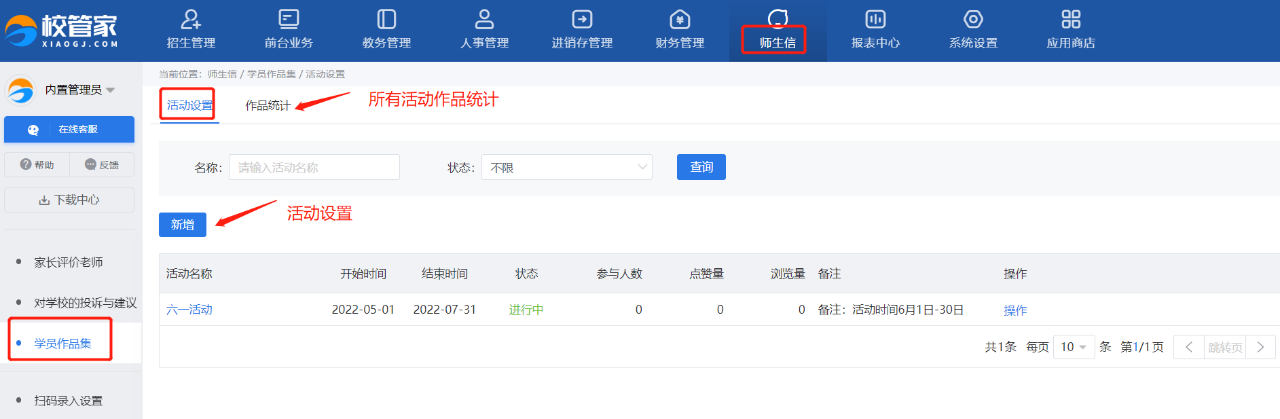Image resolution: width=1280 pixels, height=419 pixels.
Task: Open 报表中心 report center icon
Action: pyautogui.click(x=875, y=20)
